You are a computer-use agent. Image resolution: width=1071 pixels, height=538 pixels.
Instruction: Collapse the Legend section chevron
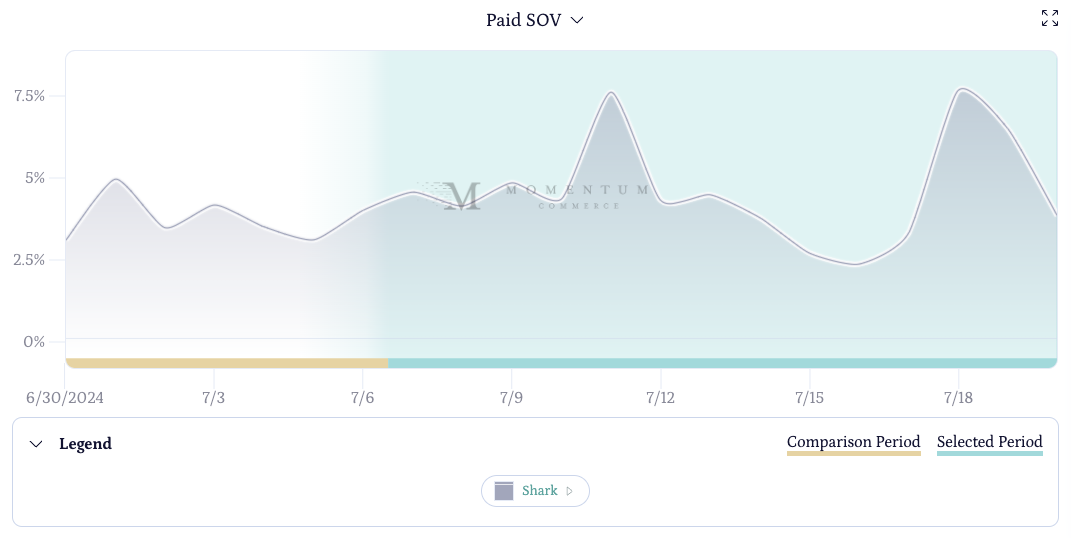pyautogui.click(x=36, y=444)
